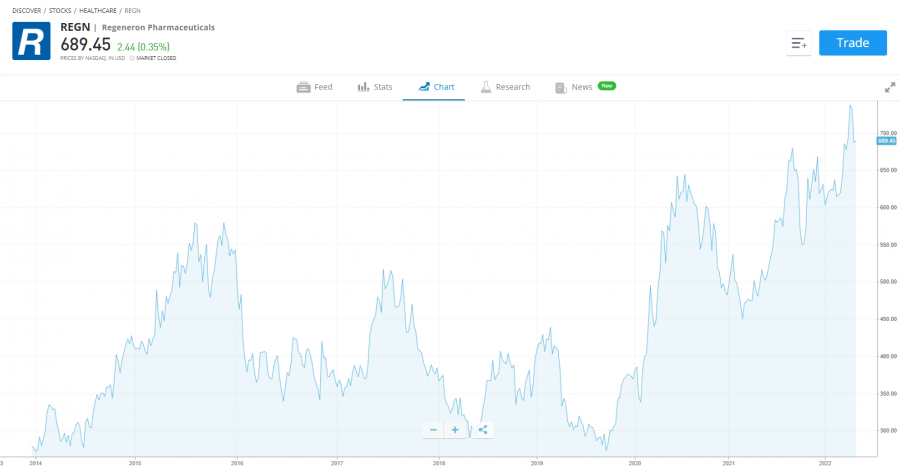Click the Feed tab newspaper icon
Screen dimensions: 900x469
tap(303, 87)
